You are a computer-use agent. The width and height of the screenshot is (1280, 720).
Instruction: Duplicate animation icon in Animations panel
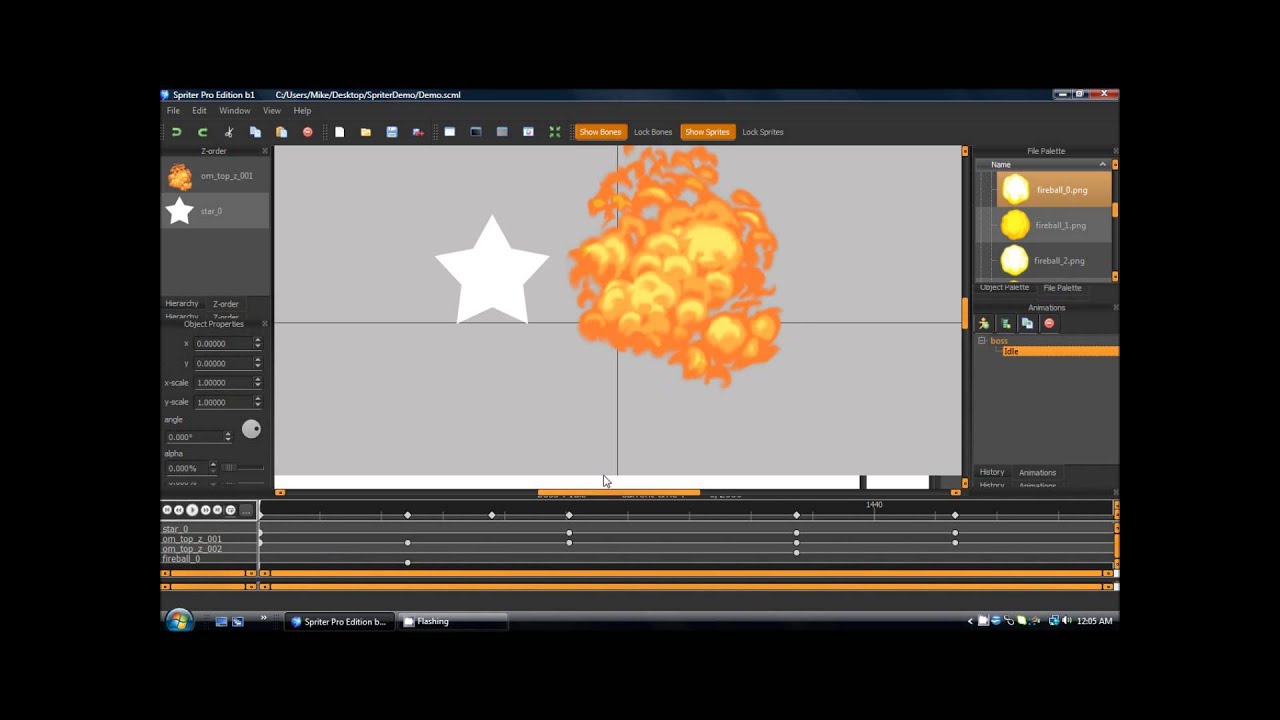click(x=1027, y=323)
